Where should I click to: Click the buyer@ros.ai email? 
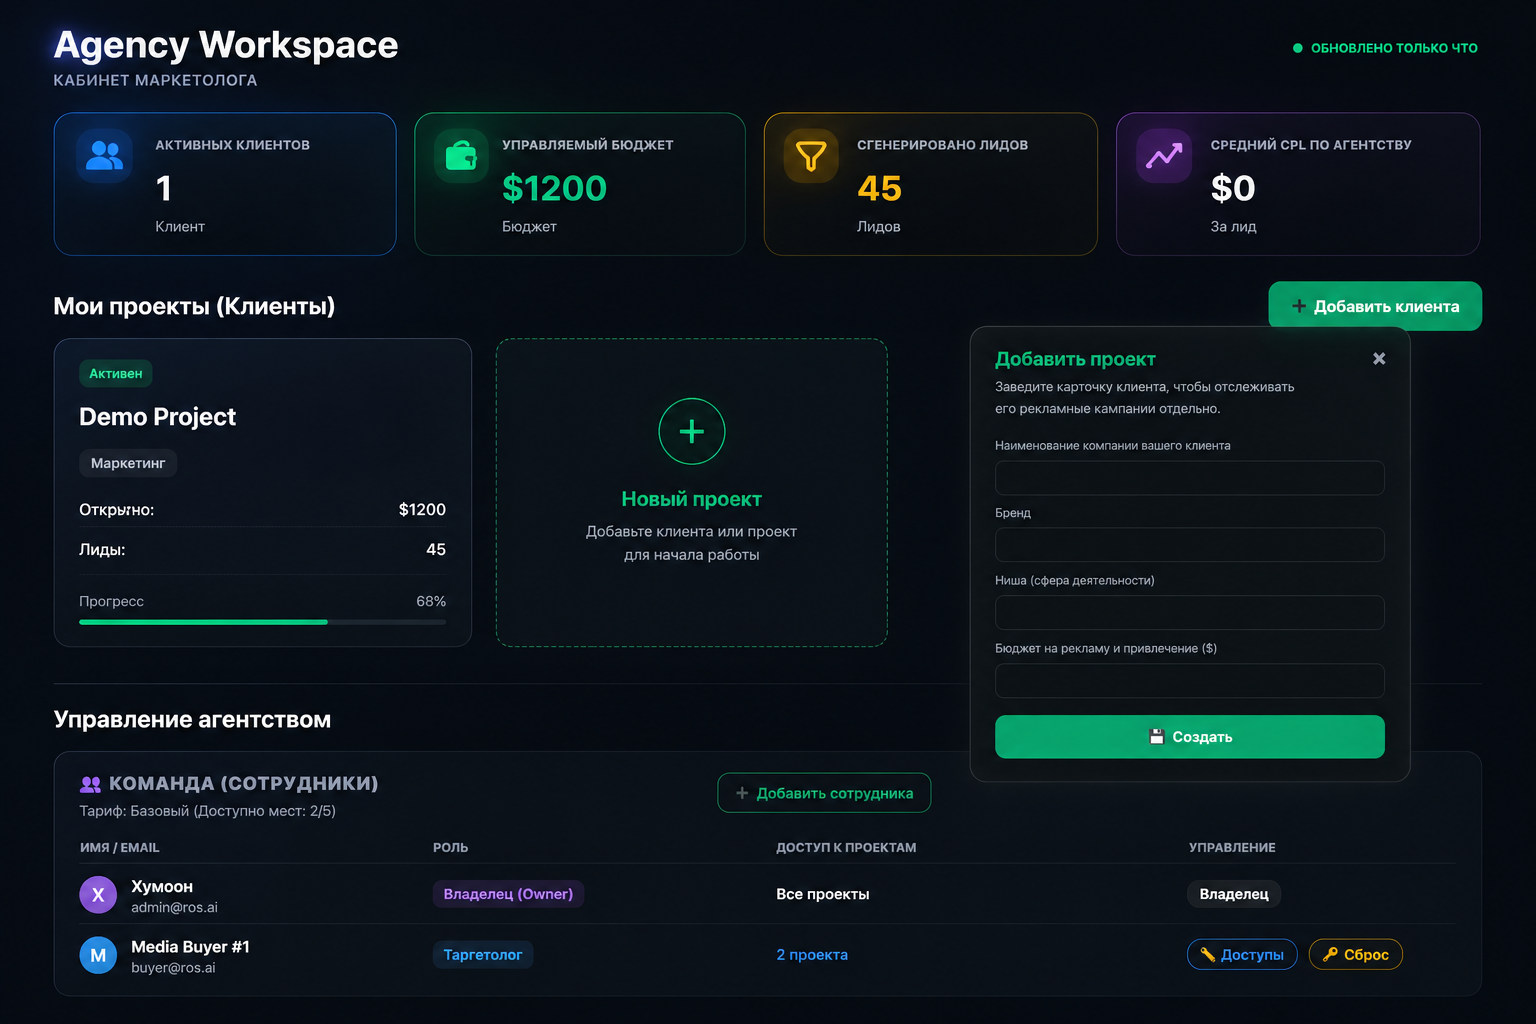click(x=173, y=967)
